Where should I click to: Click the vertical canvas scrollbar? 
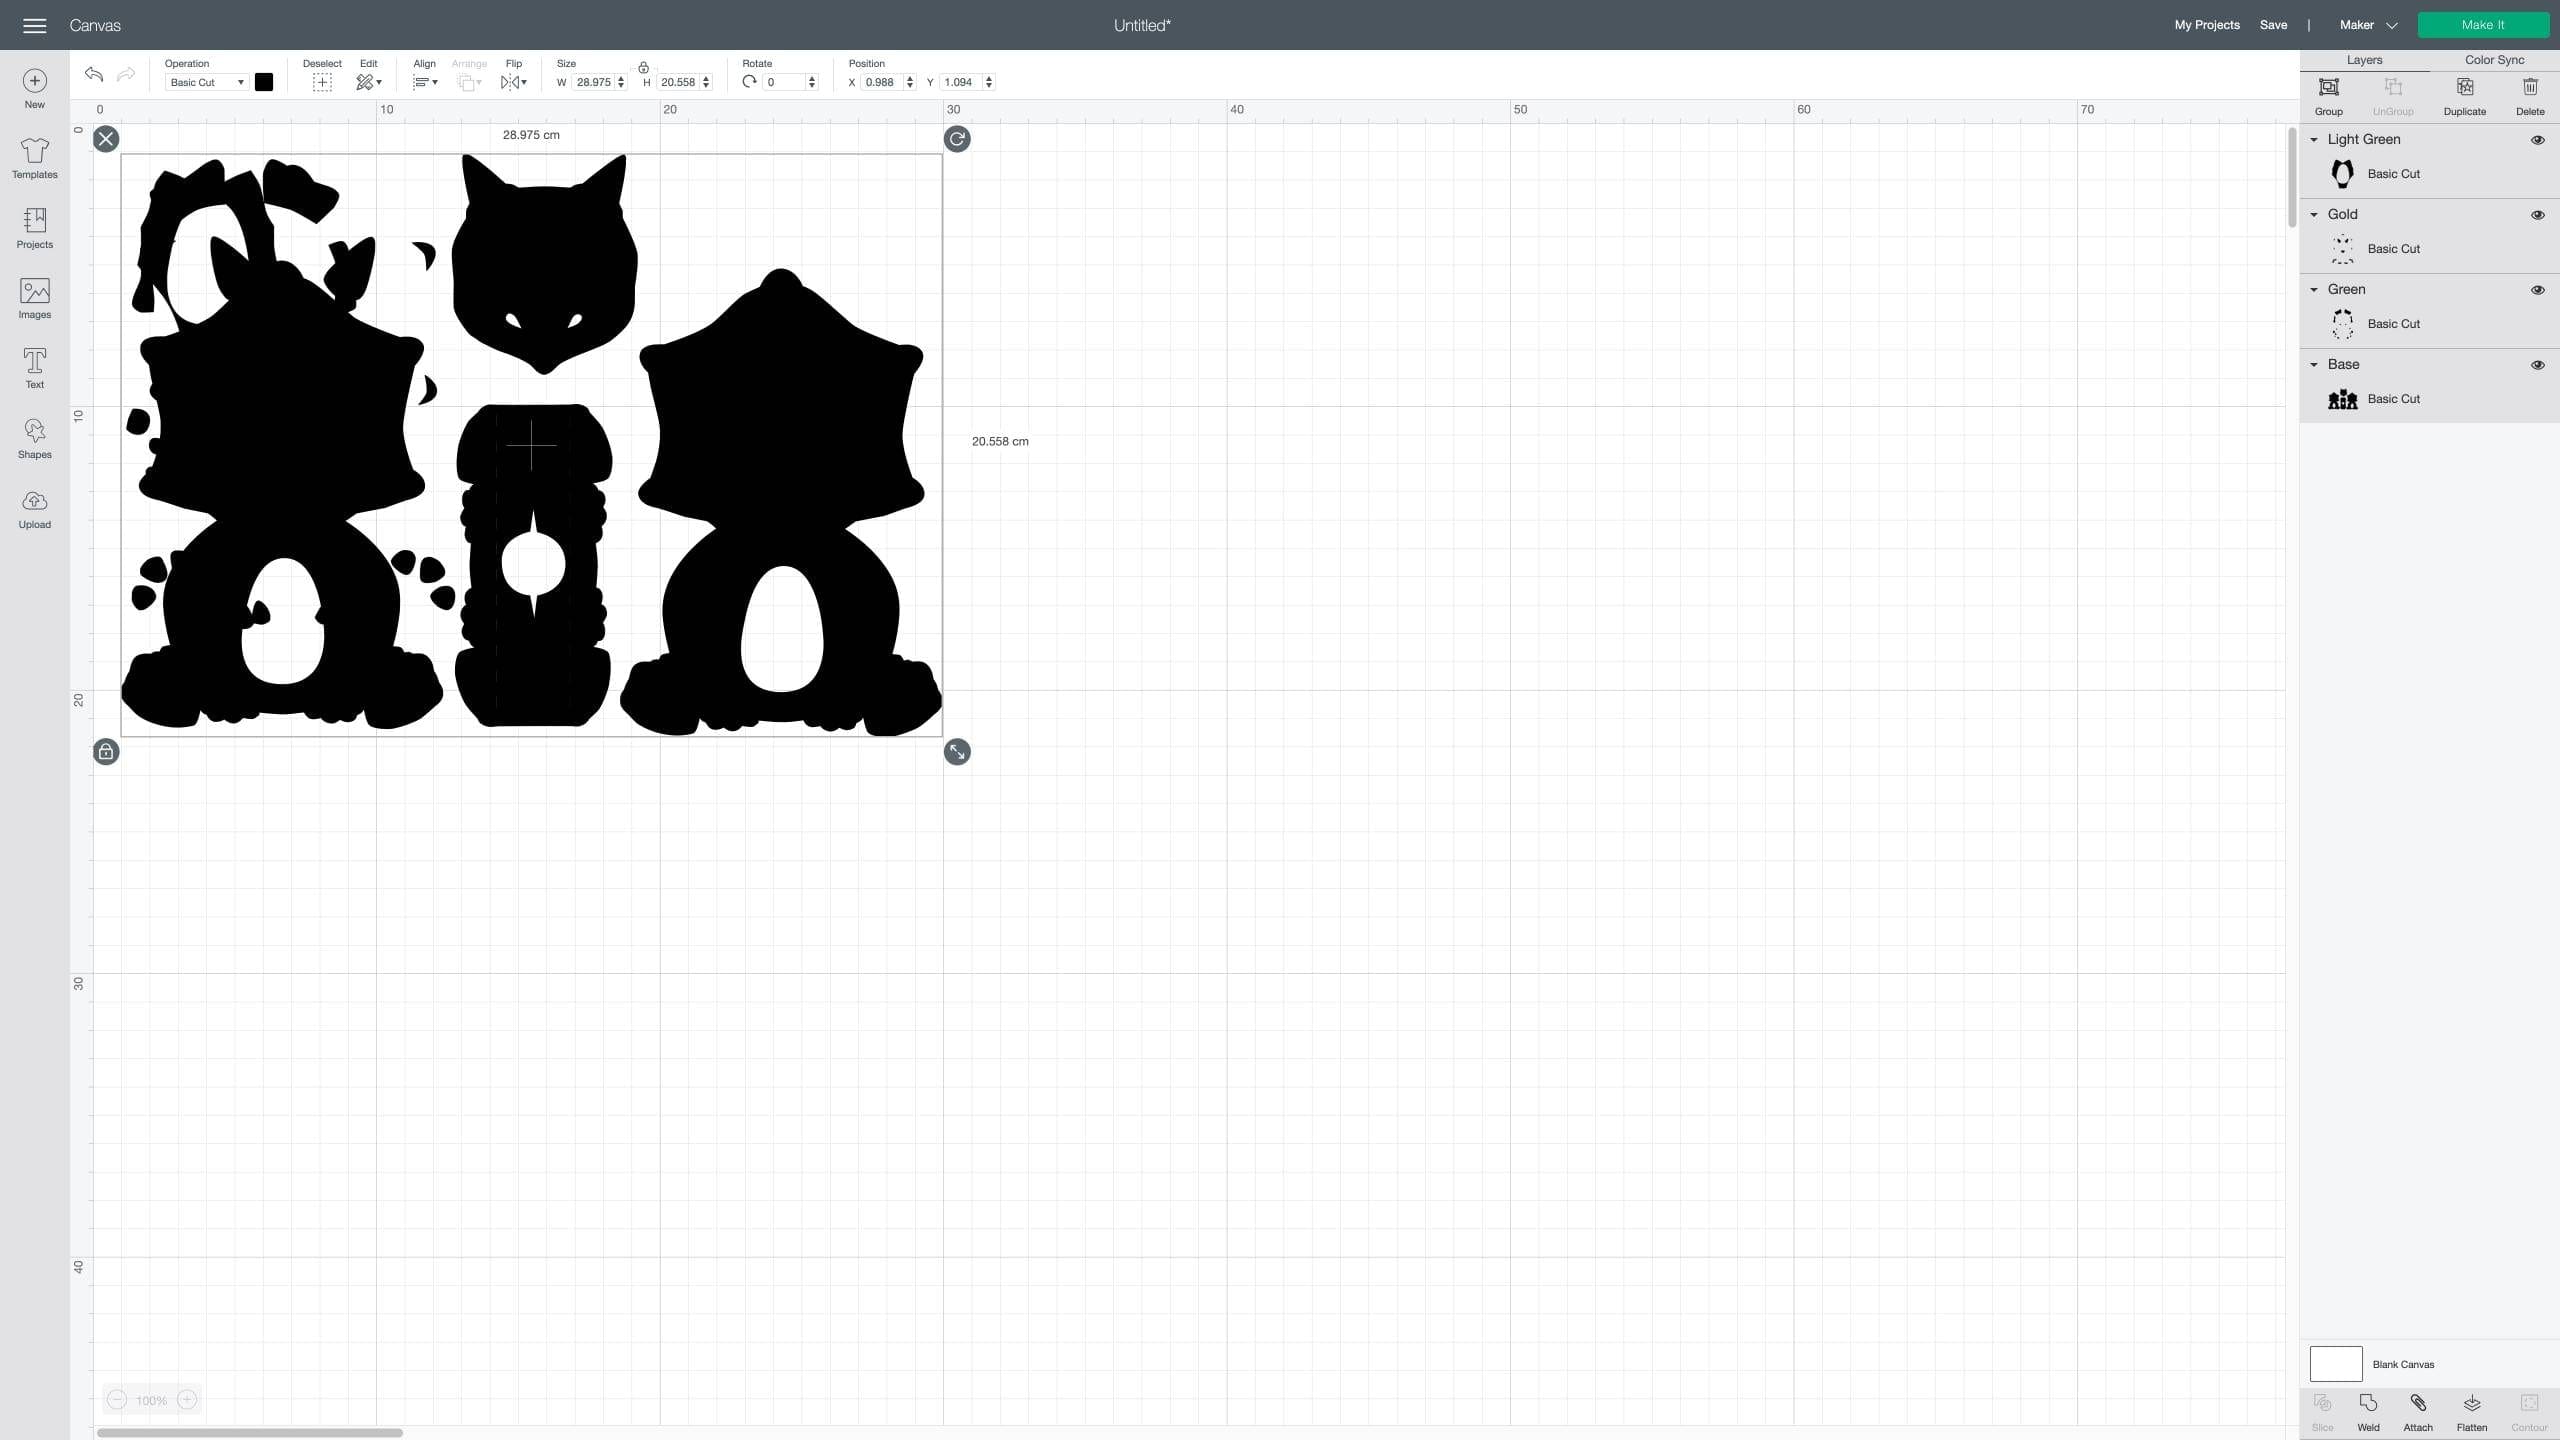pyautogui.click(x=2292, y=178)
